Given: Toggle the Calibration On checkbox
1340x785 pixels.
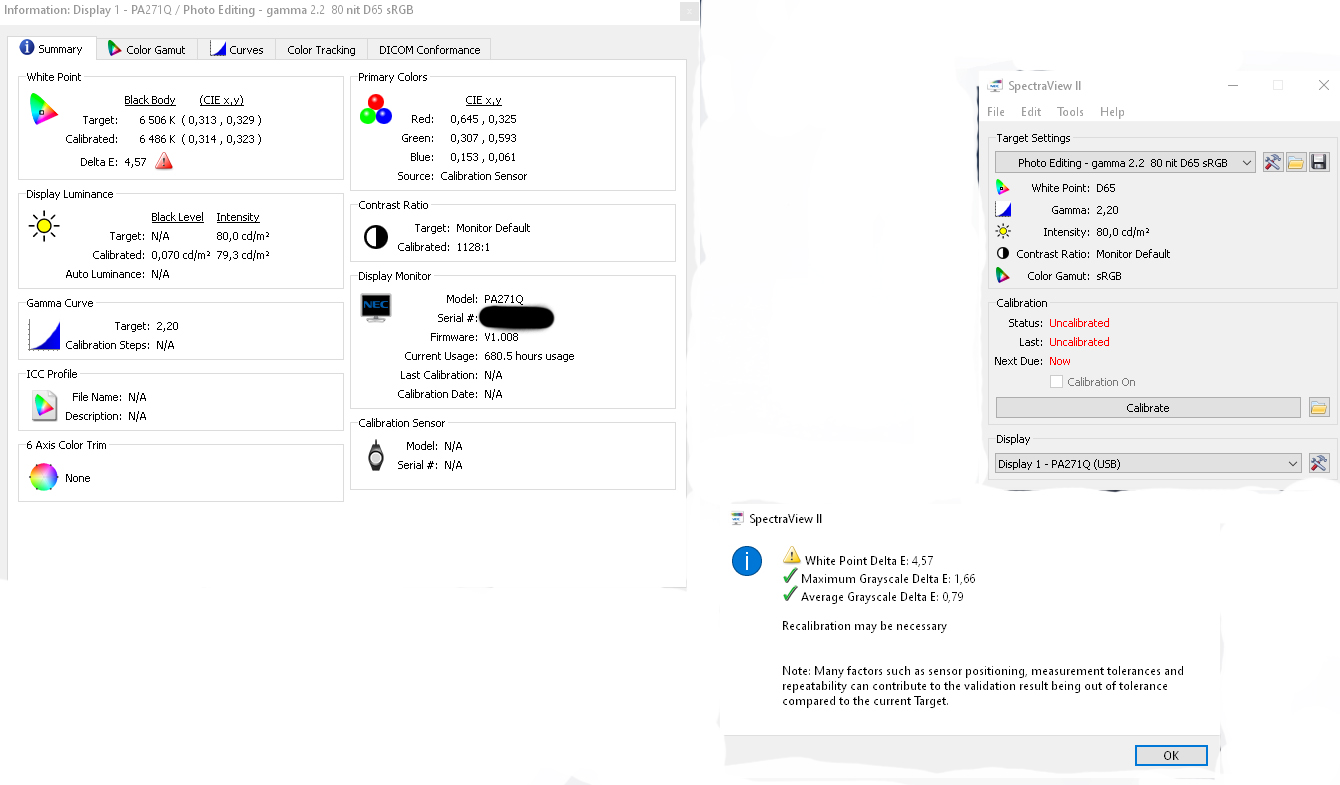Looking at the screenshot, I should pos(1056,382).
